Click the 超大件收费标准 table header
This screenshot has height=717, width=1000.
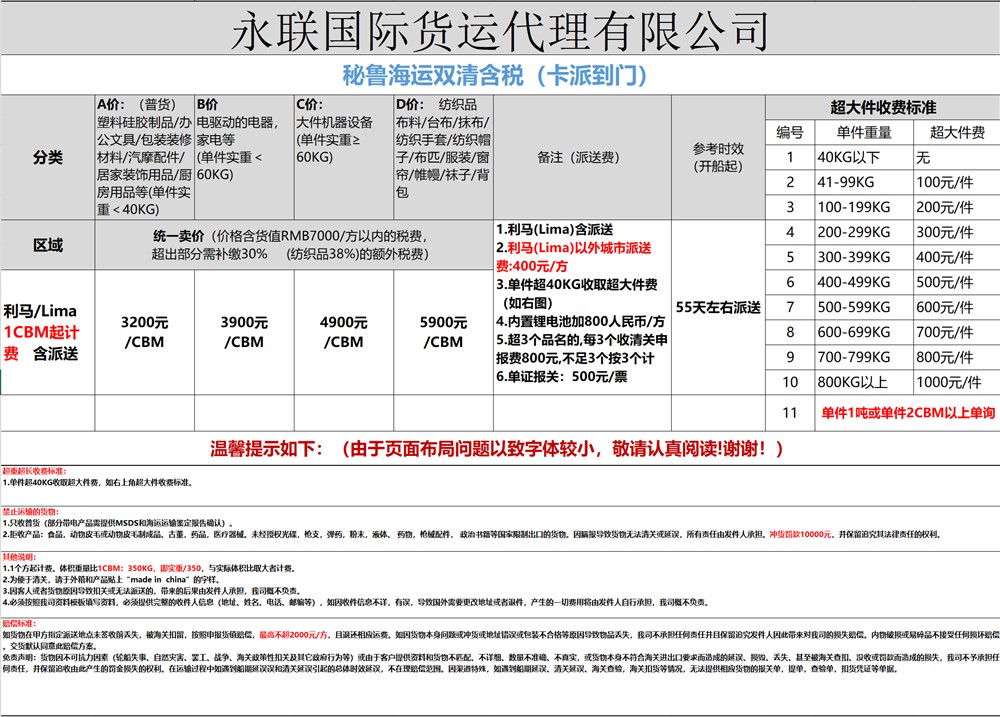[x=883, y=107]
